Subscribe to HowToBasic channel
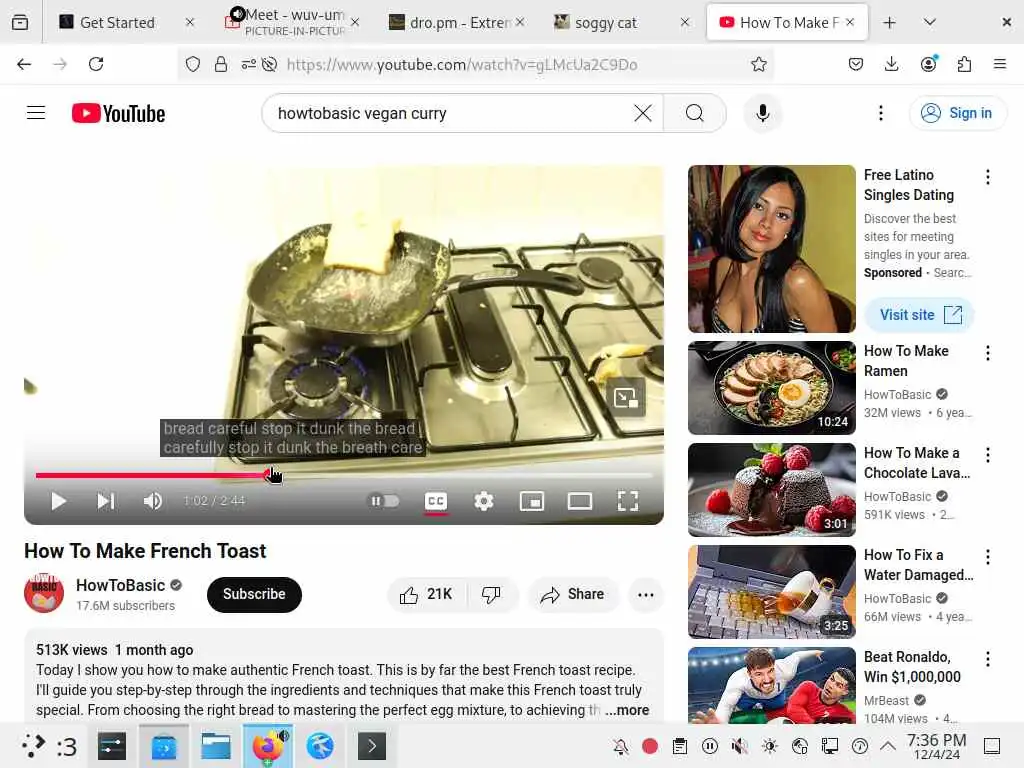 254,594
